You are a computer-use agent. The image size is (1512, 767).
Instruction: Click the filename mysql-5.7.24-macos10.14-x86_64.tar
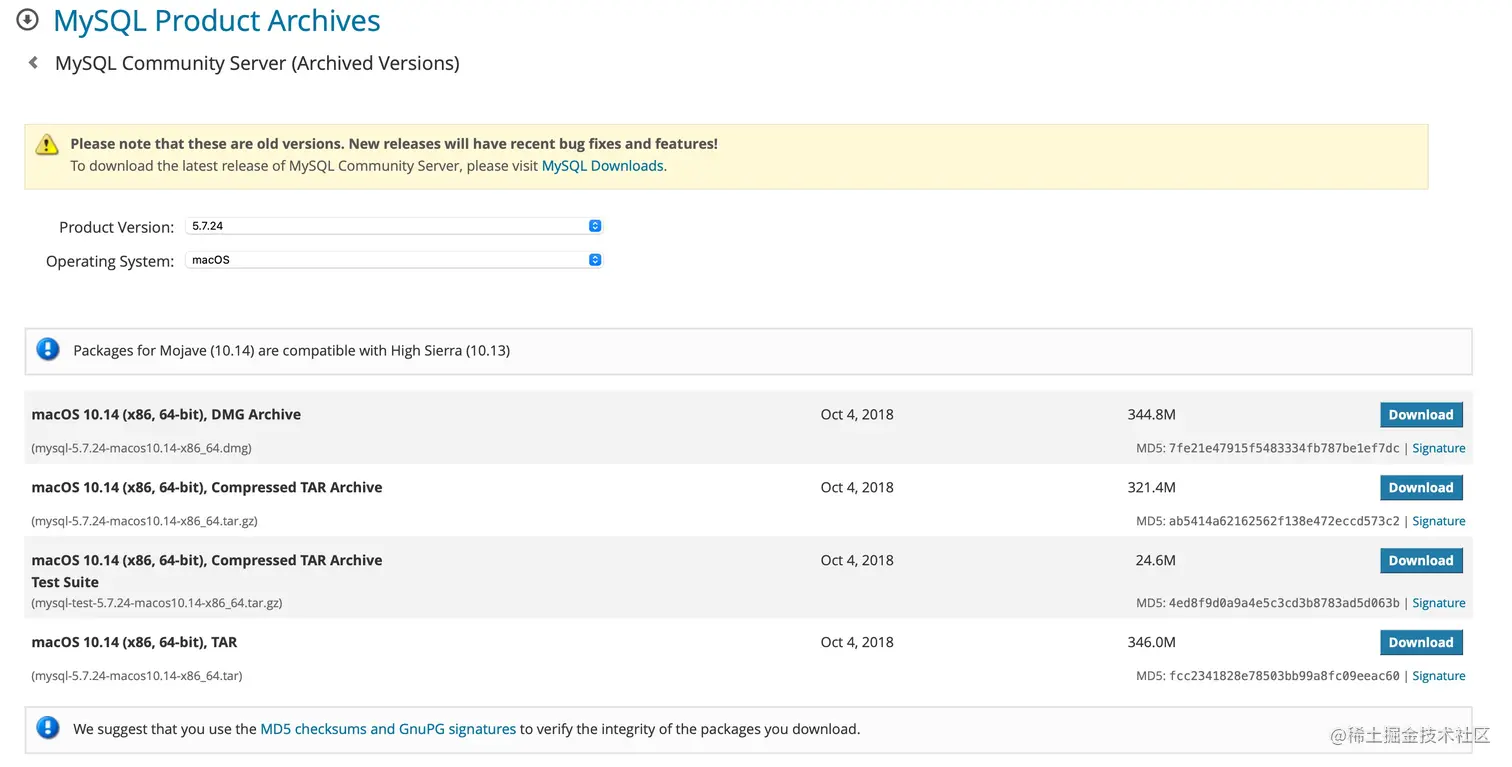(136, 676)
